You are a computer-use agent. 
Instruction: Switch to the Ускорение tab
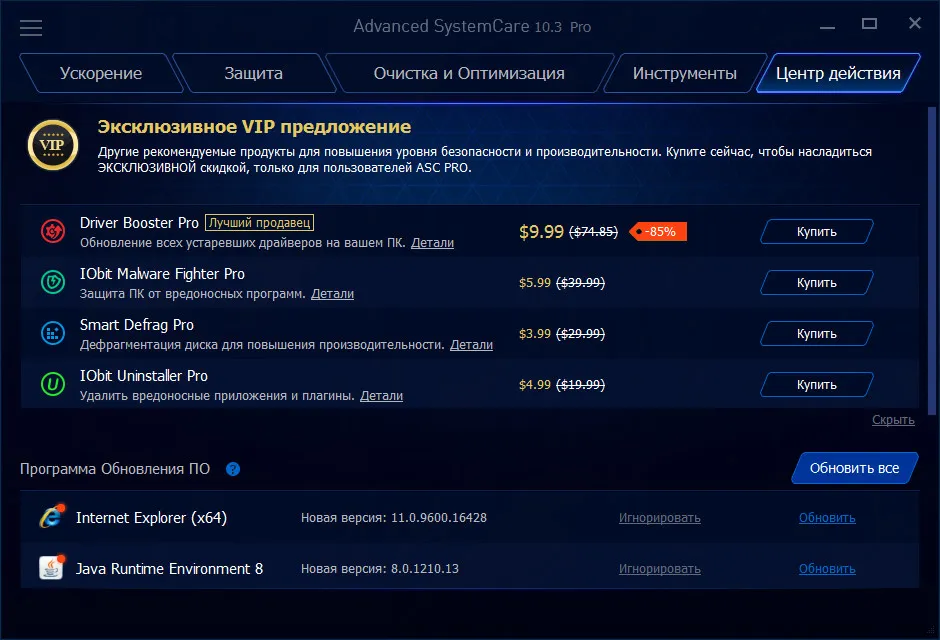pyautogui.click(x=101, y=73)
